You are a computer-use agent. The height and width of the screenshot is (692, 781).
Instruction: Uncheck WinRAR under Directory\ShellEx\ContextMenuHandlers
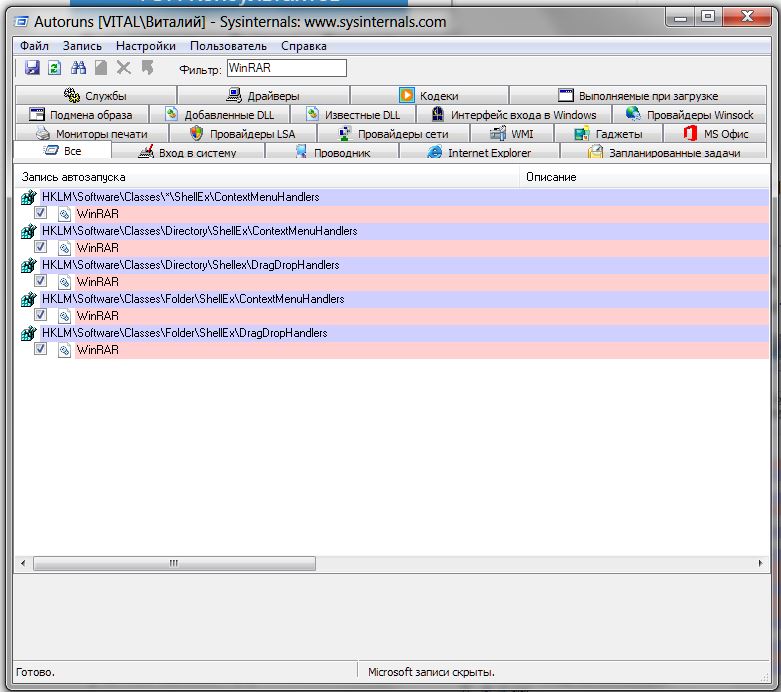pyautogui.click(x=40, y=247)
